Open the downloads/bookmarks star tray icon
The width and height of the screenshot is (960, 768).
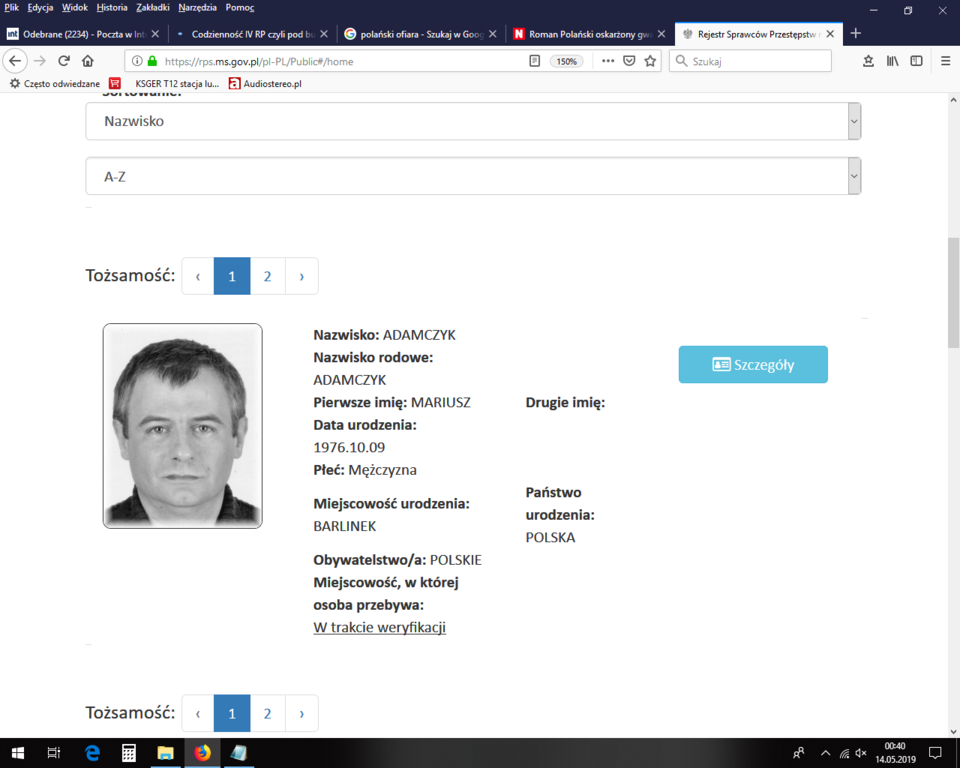pyautogui.click(x=868, y=61)
